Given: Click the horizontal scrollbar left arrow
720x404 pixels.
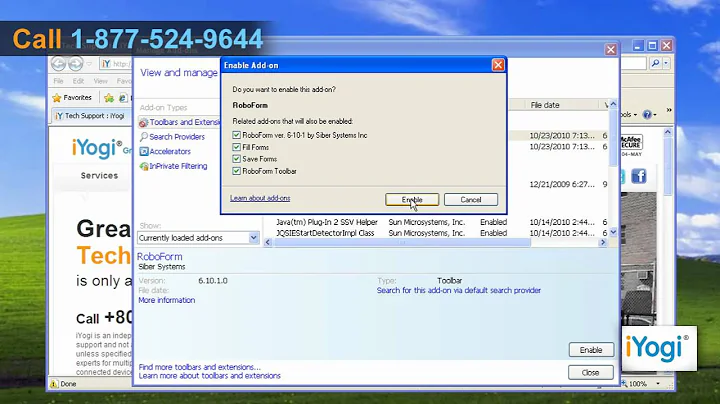Looking at the screenshot, I should (x=268, y=242).
